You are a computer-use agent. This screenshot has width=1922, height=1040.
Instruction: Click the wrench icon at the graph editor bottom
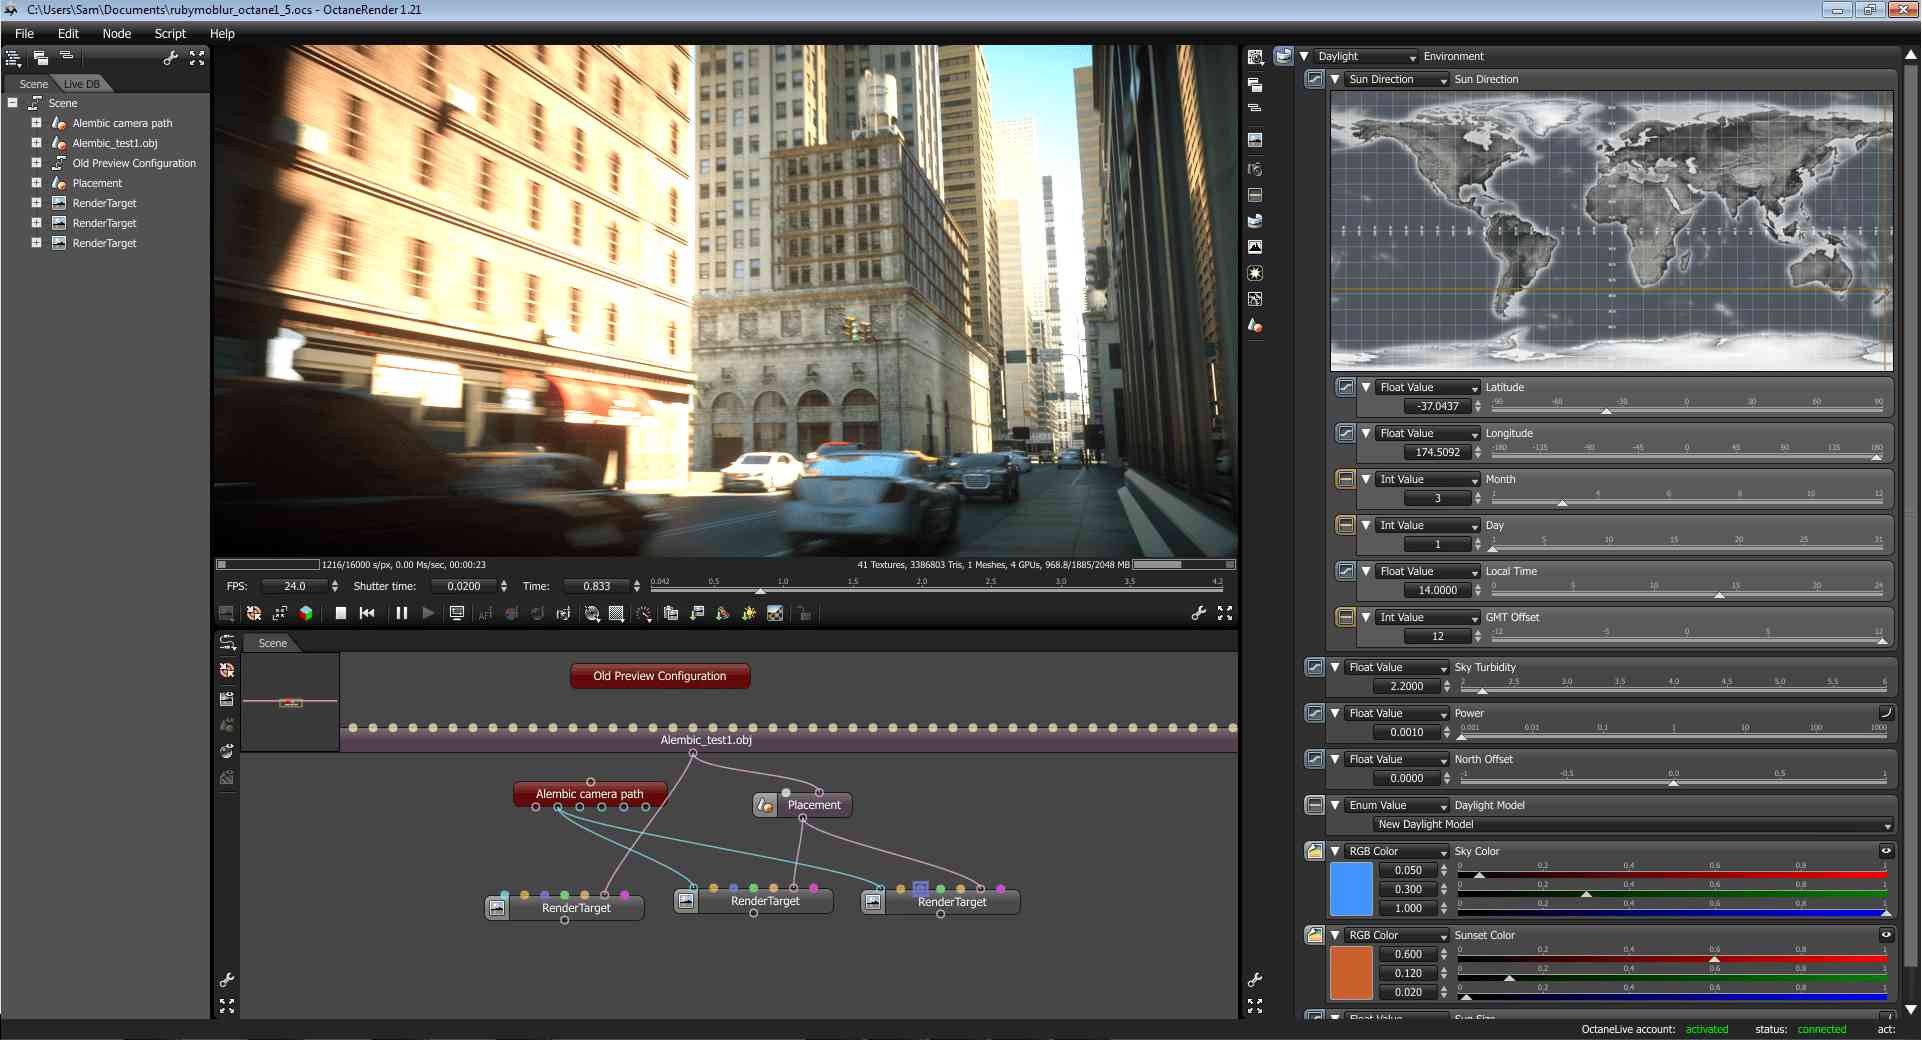(x=227, y=980)
